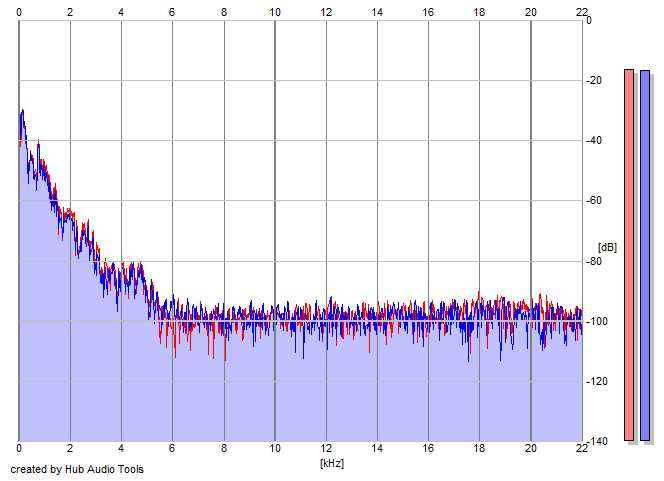Click the -120 dB axis label
Screen dimensions: 664x481
[596, 381]
